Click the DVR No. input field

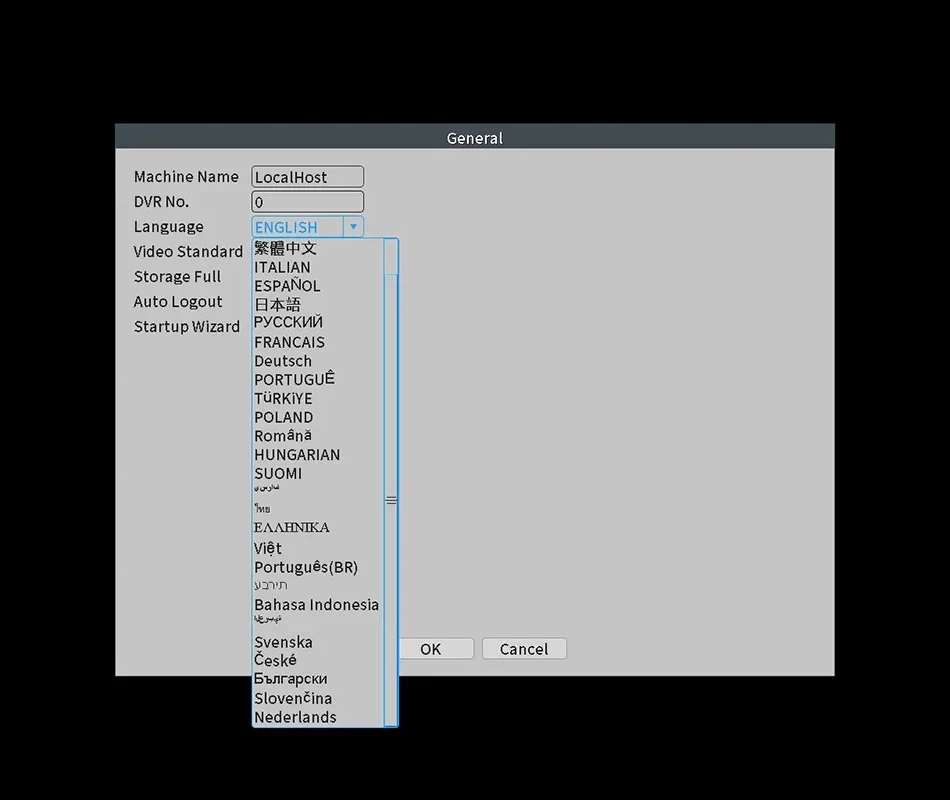coord(307,202)
